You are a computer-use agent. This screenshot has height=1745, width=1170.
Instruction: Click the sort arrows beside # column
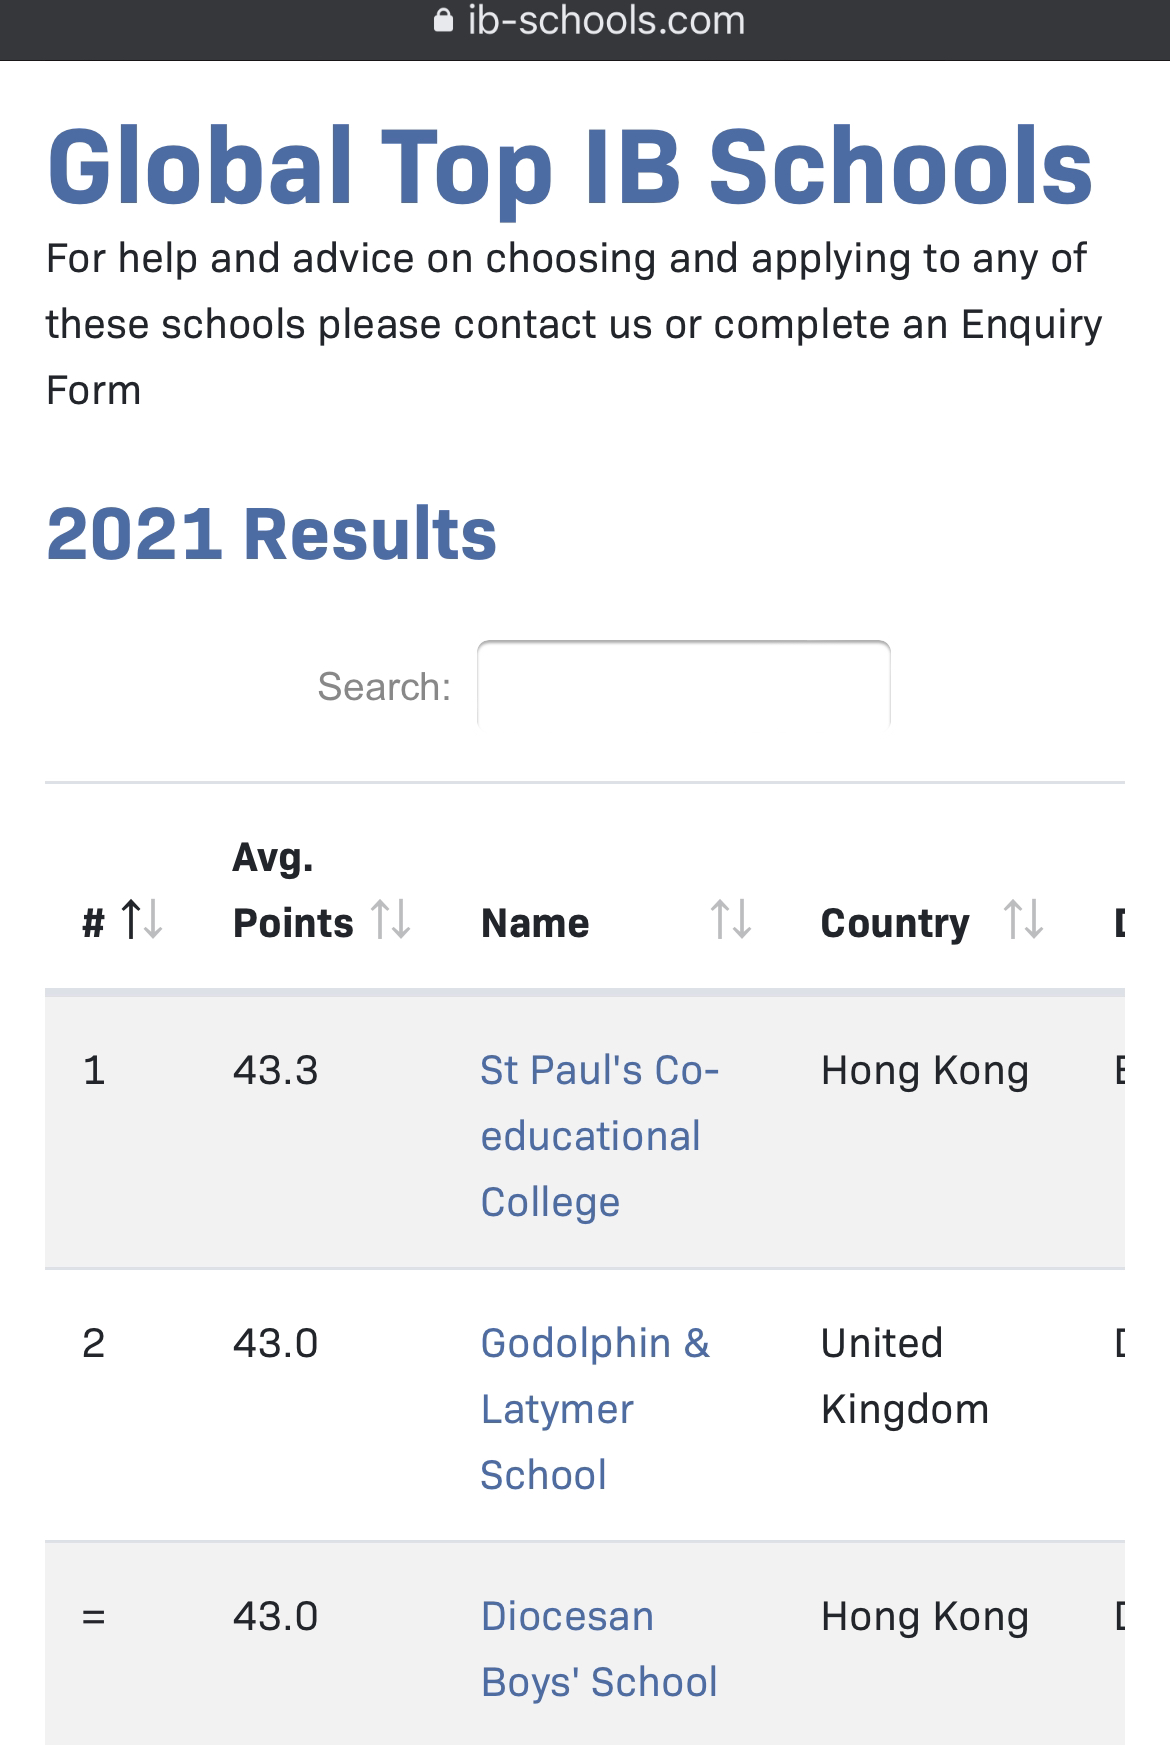pyautogui.click(x=141, y=919)
